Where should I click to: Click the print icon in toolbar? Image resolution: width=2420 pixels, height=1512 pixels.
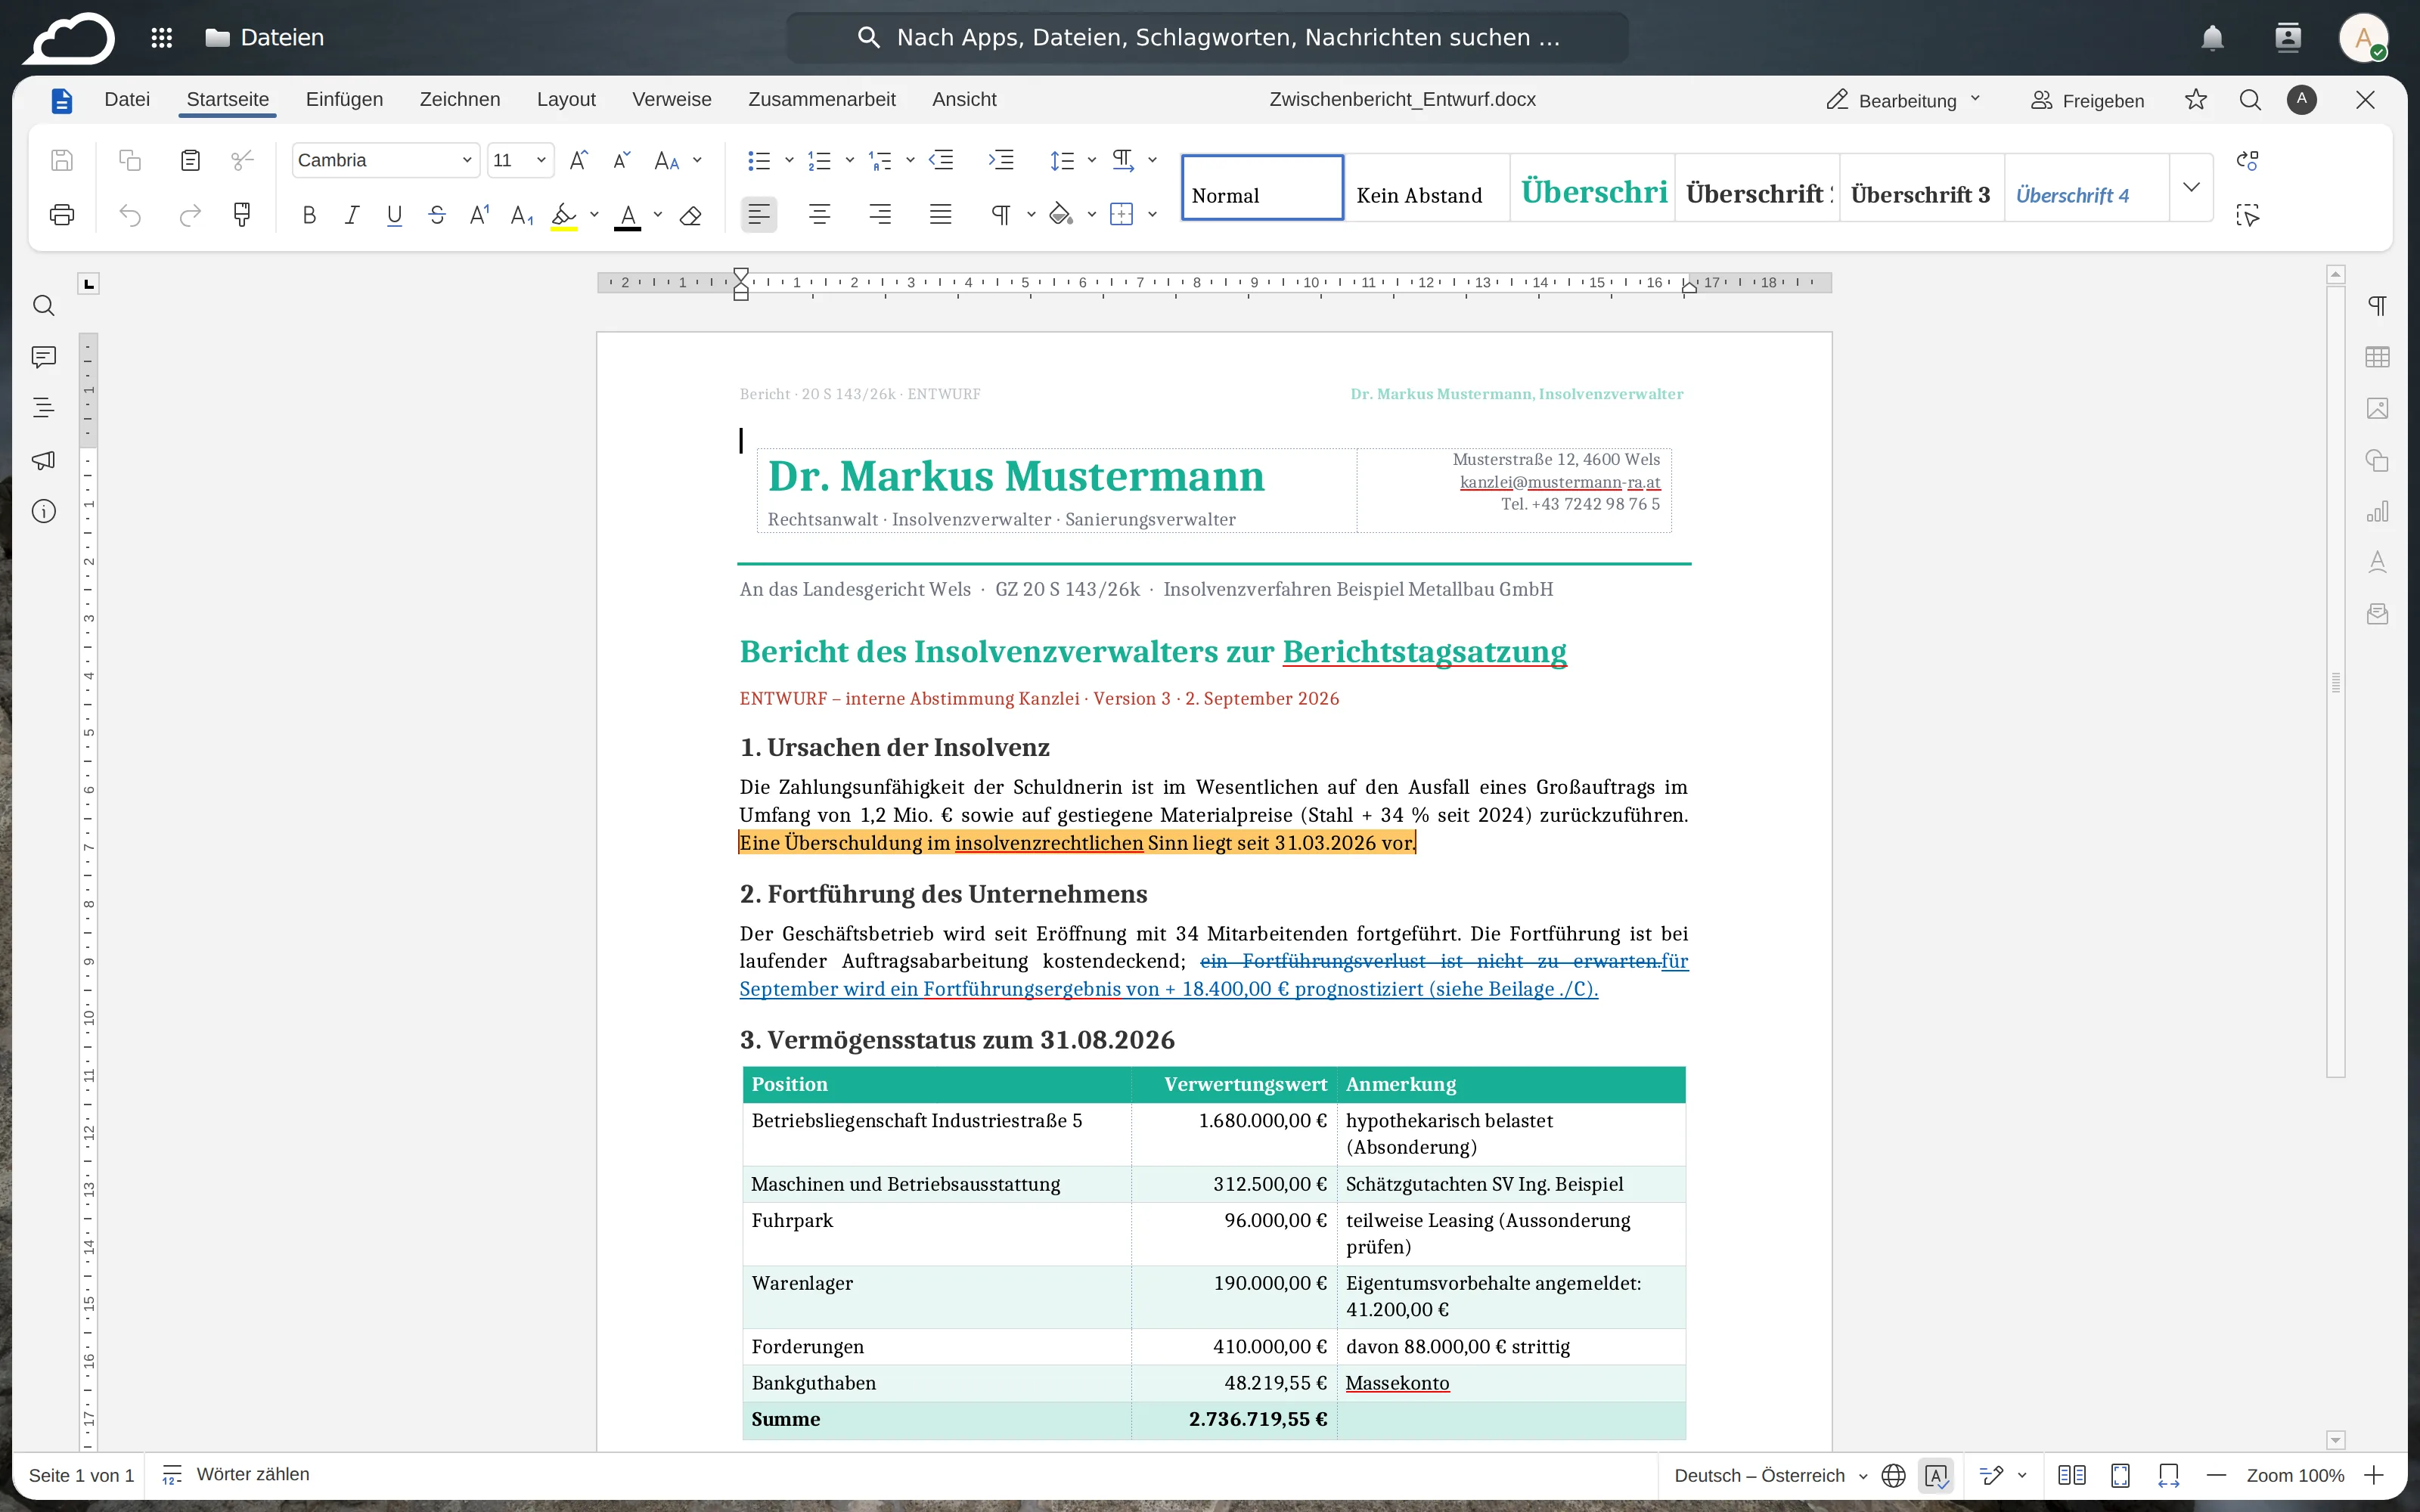pos(62,215)
